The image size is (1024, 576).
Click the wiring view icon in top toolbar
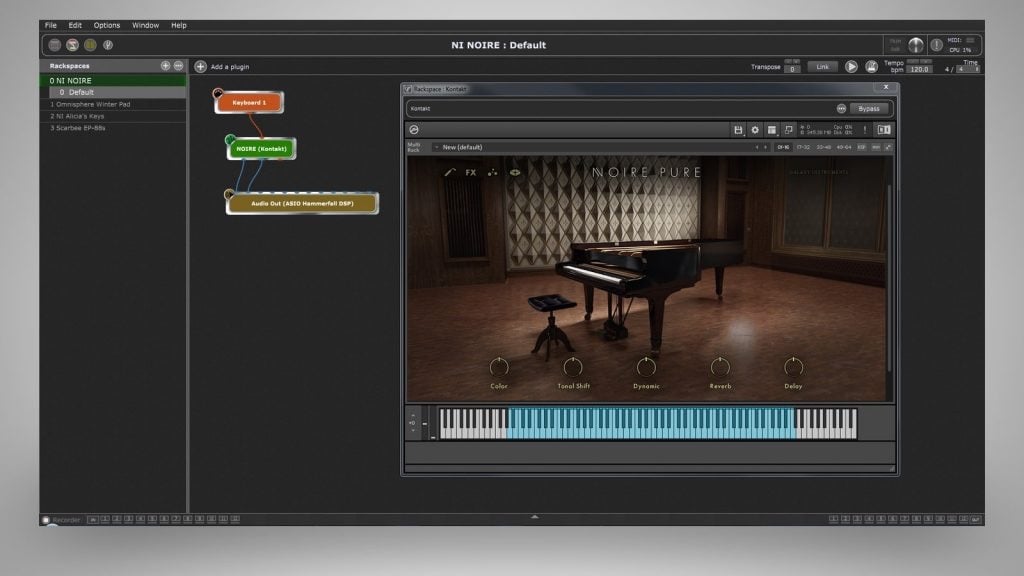coord(72,45)
